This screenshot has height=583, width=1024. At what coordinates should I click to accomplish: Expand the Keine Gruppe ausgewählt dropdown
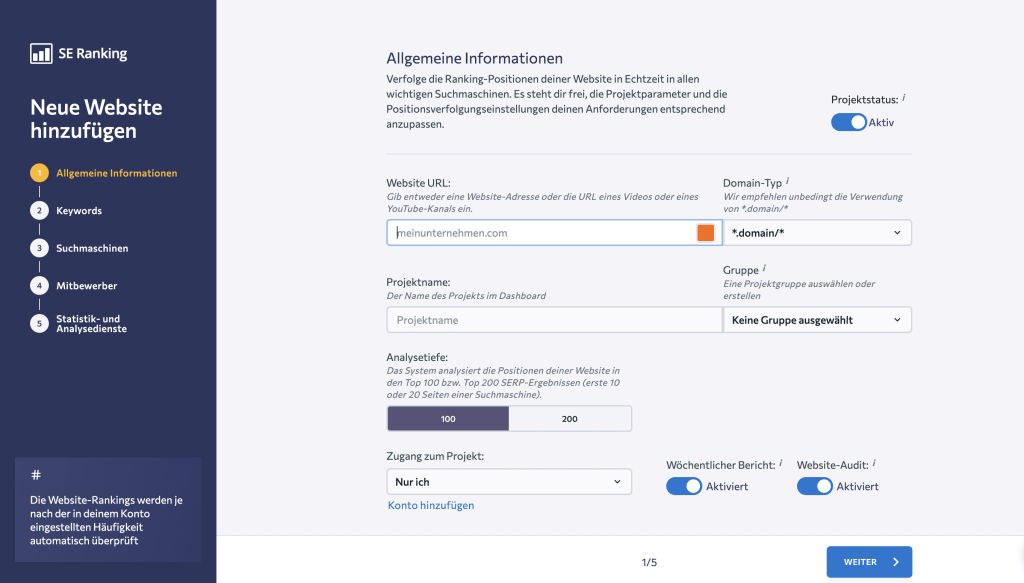(817, 320)
